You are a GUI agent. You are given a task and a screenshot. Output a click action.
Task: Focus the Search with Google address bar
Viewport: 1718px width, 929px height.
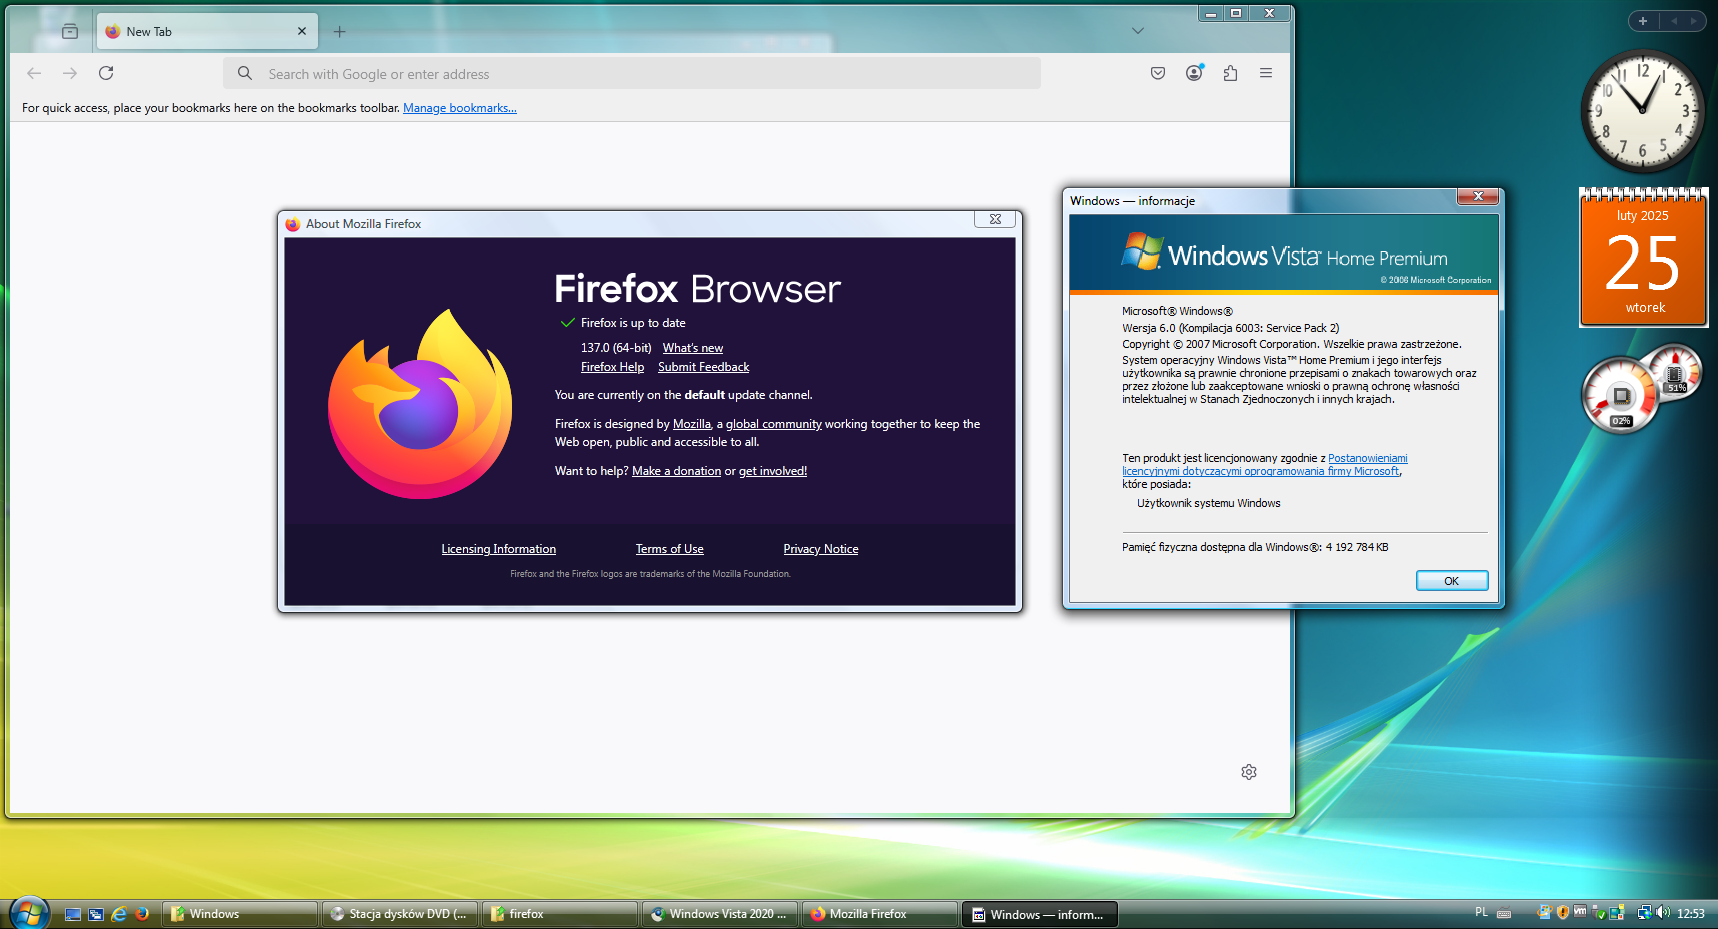click(x=632, y=73)
